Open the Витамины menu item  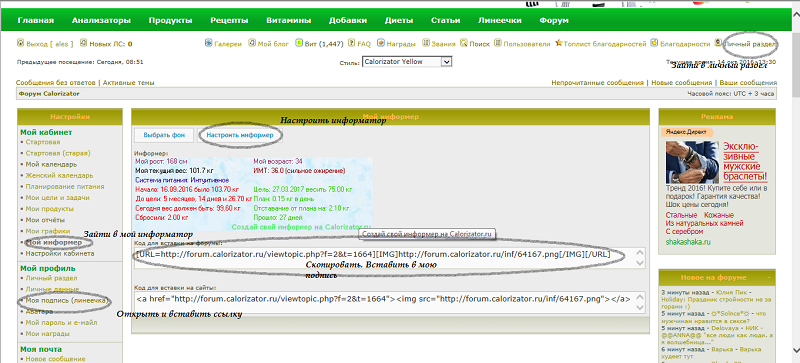(289, 21)
